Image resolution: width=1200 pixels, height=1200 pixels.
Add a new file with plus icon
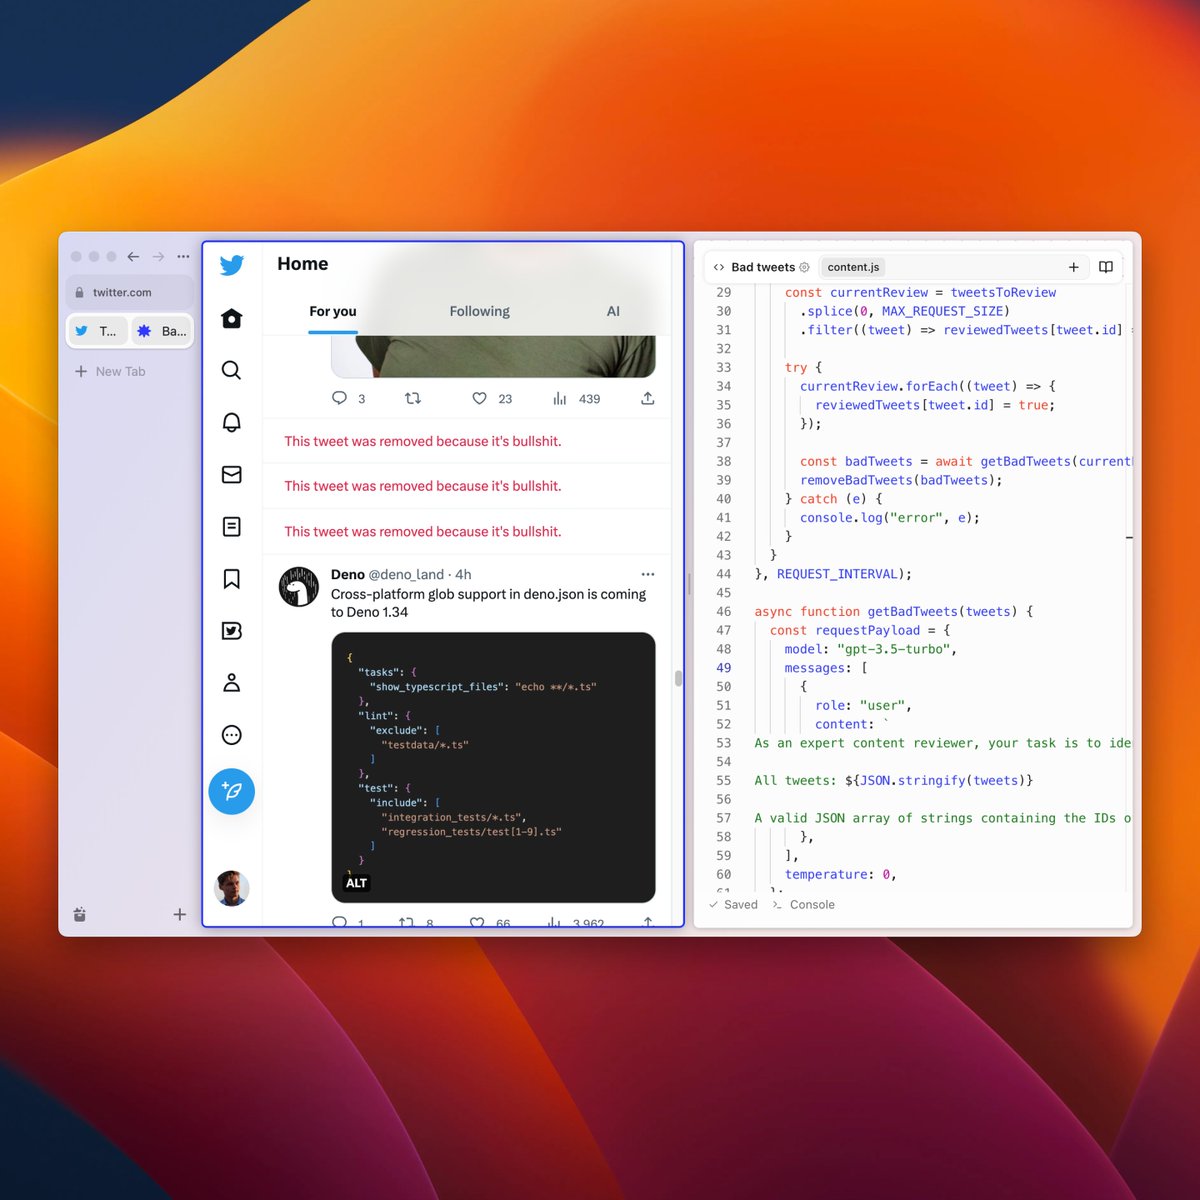coord(1073,267)
